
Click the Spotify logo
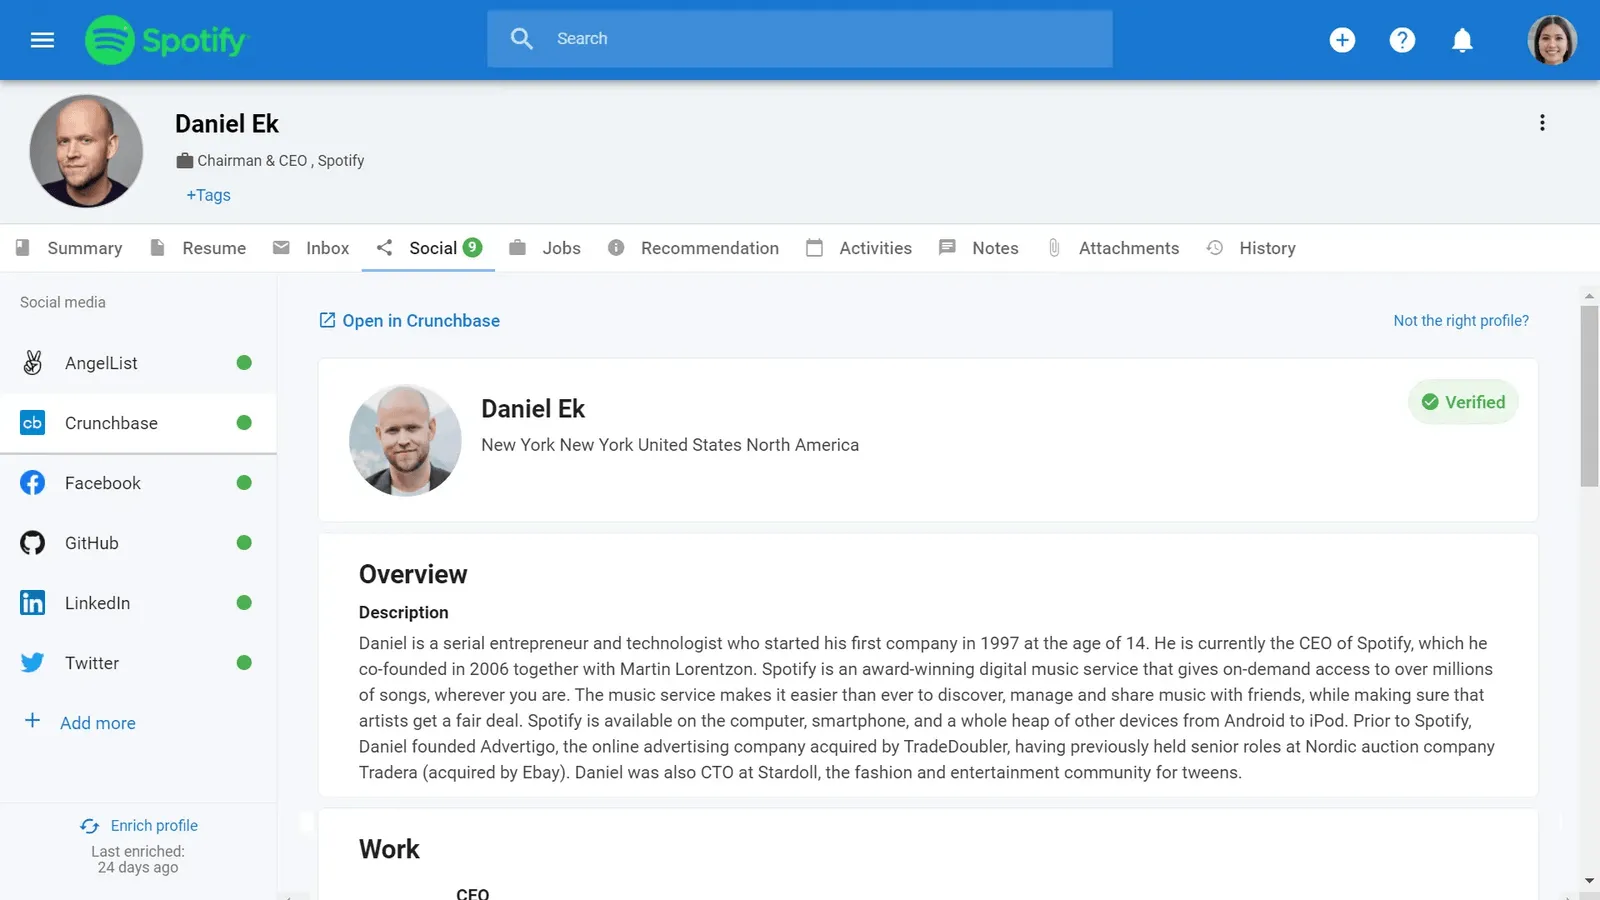point(167,40)
